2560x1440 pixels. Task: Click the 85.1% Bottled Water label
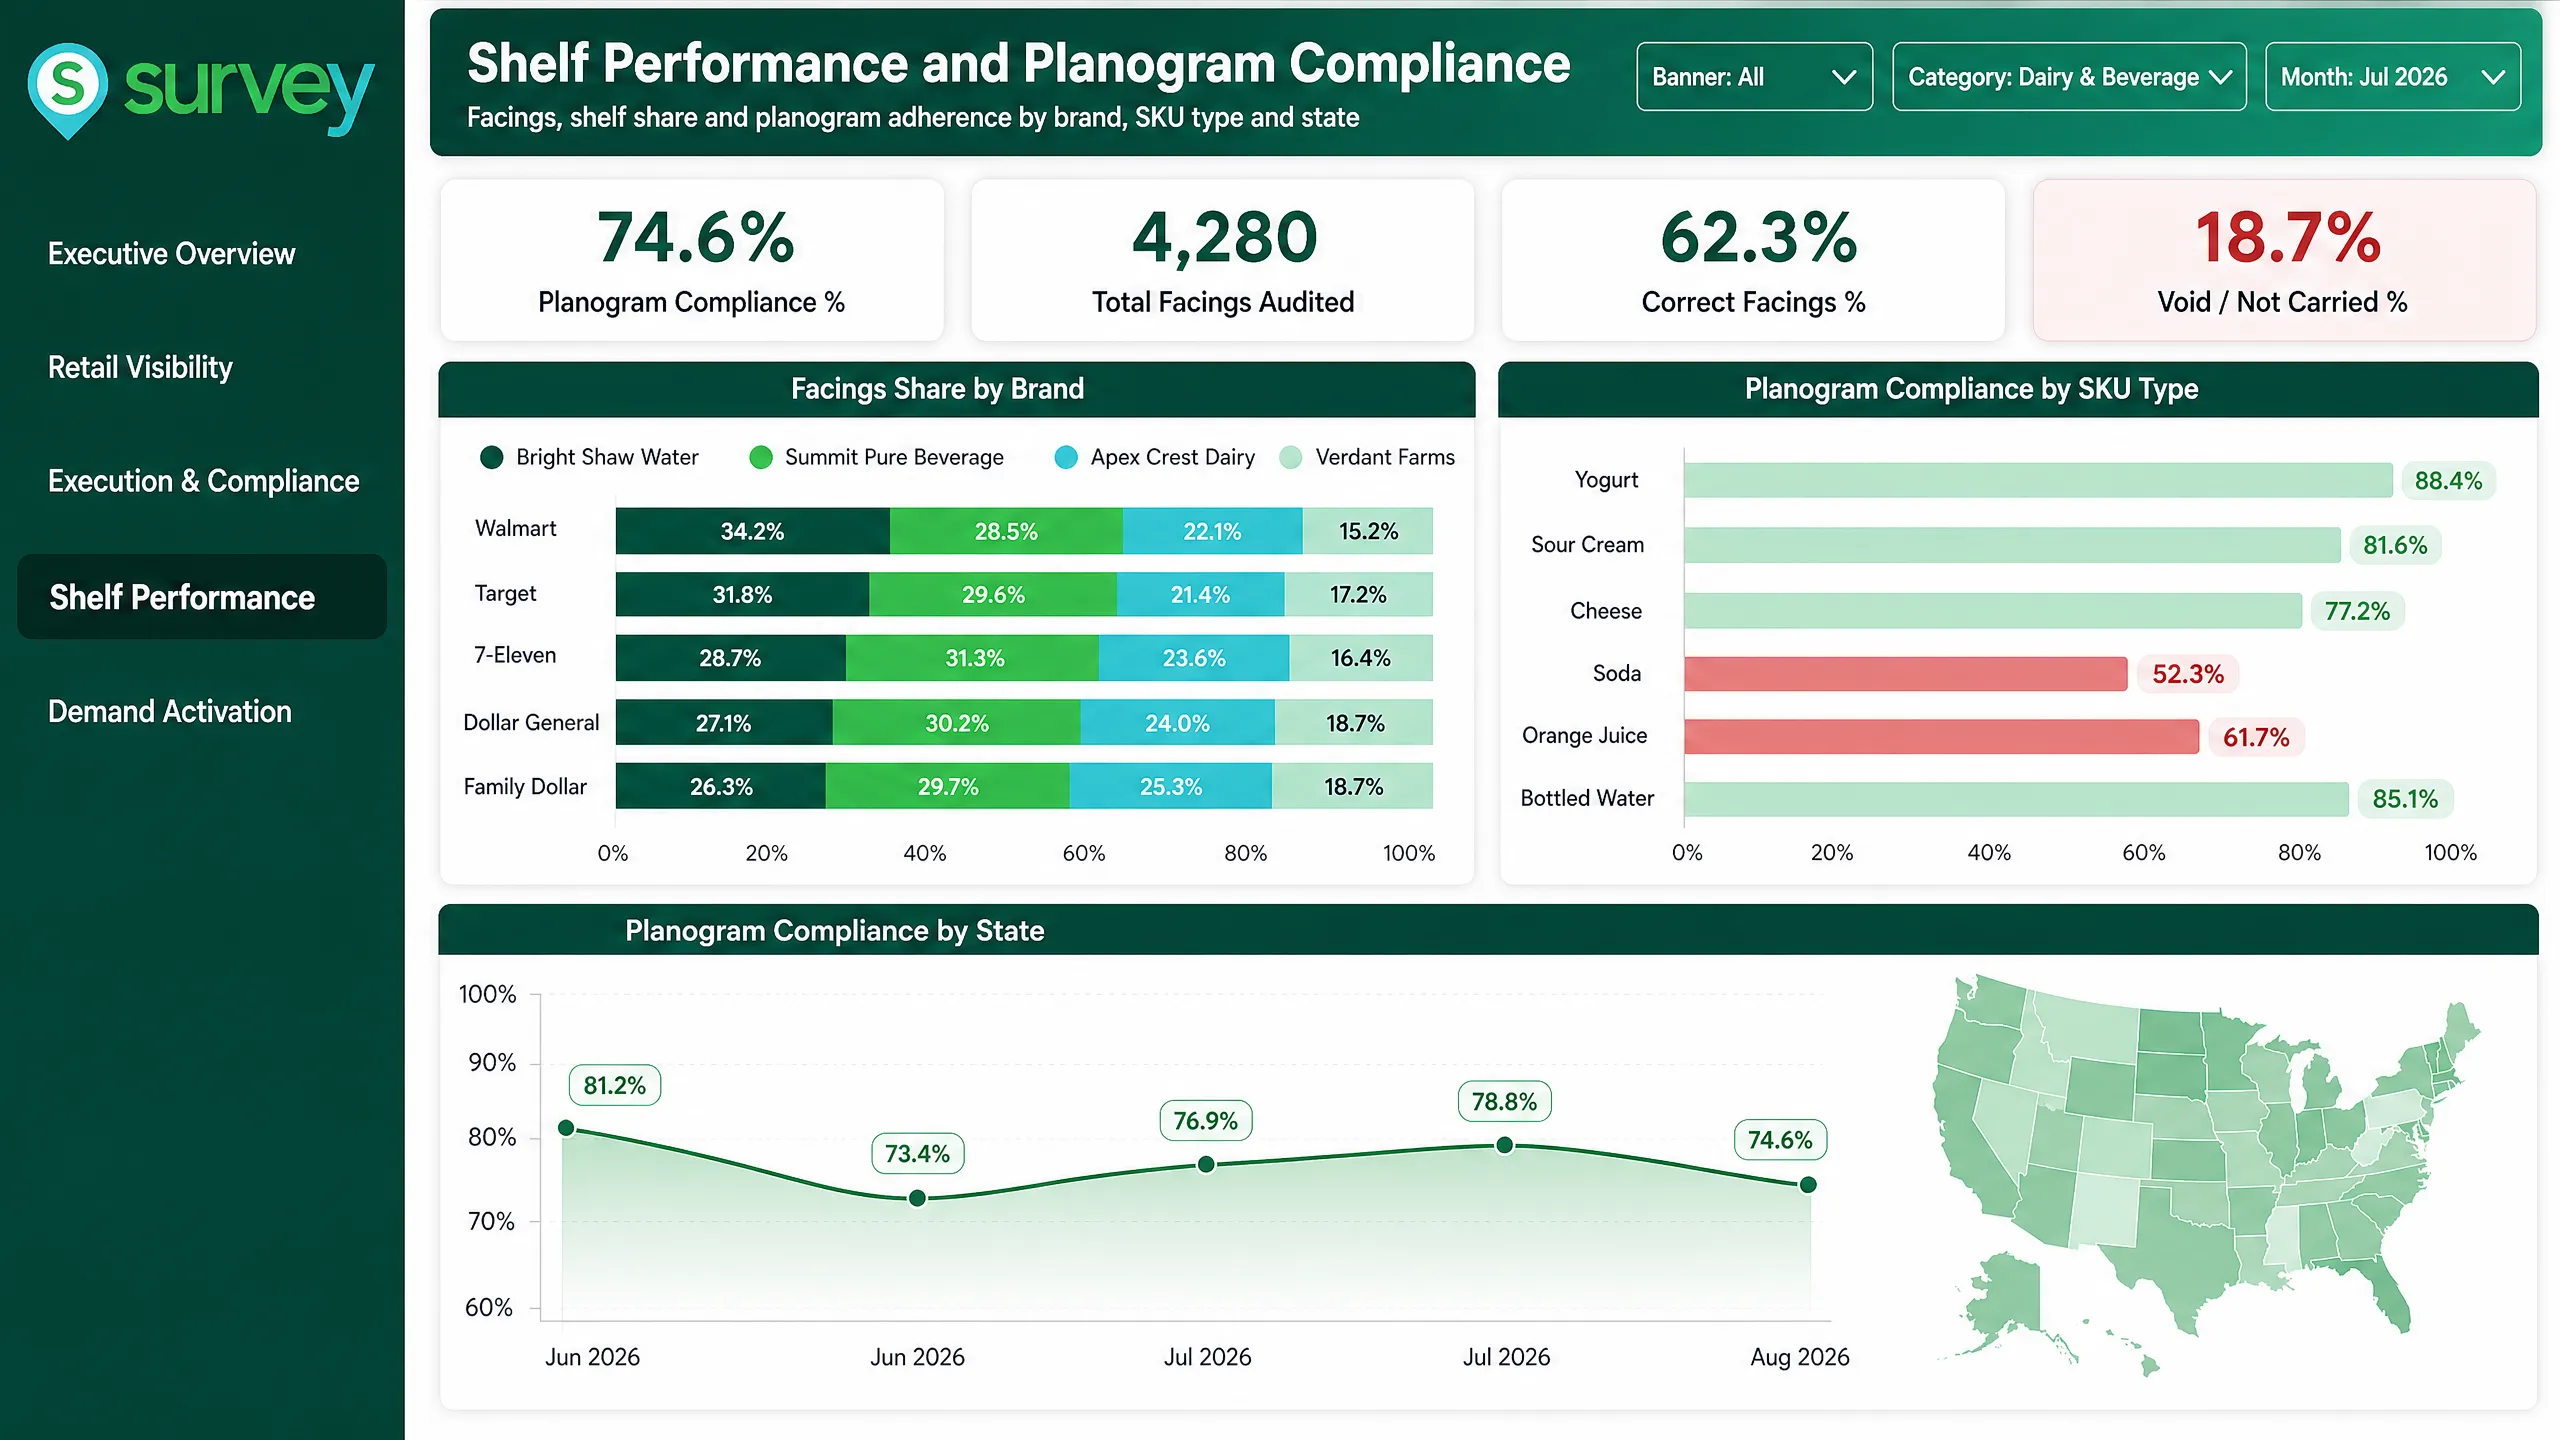pyautogui.click(x=2405, y=799)
